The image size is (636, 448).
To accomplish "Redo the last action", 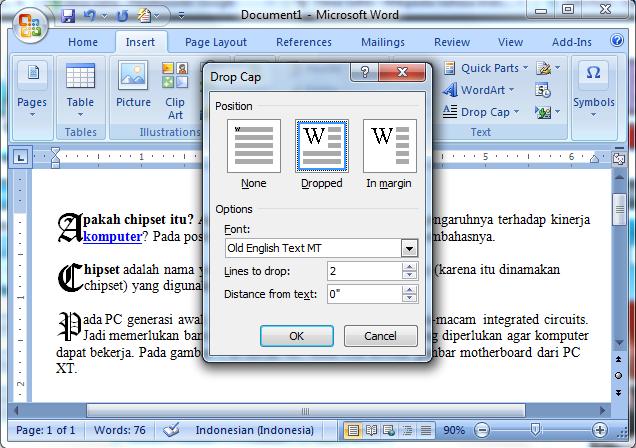I will pos(122,16).
